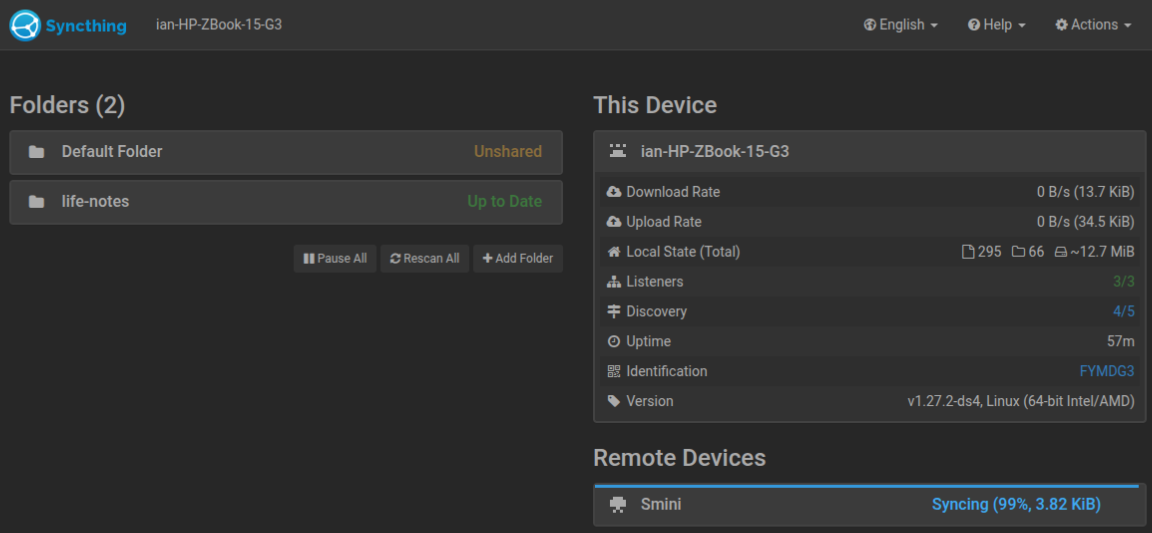Click the Rescan All button
Viewport: 1152px width, 533px height.
[425, 259]
